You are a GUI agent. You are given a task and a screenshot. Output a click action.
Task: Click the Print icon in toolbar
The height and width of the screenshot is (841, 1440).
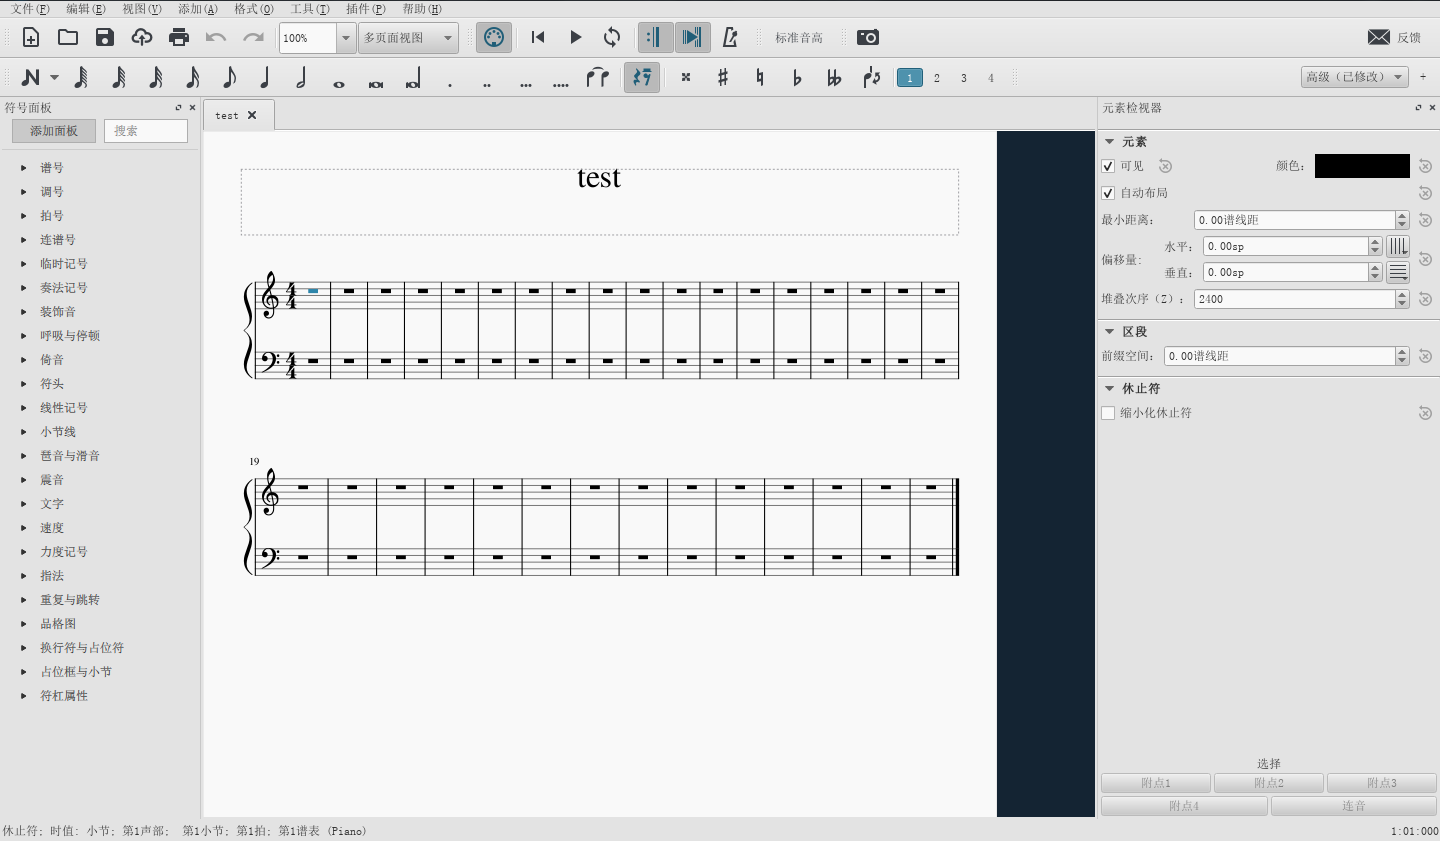coord(179,37)
